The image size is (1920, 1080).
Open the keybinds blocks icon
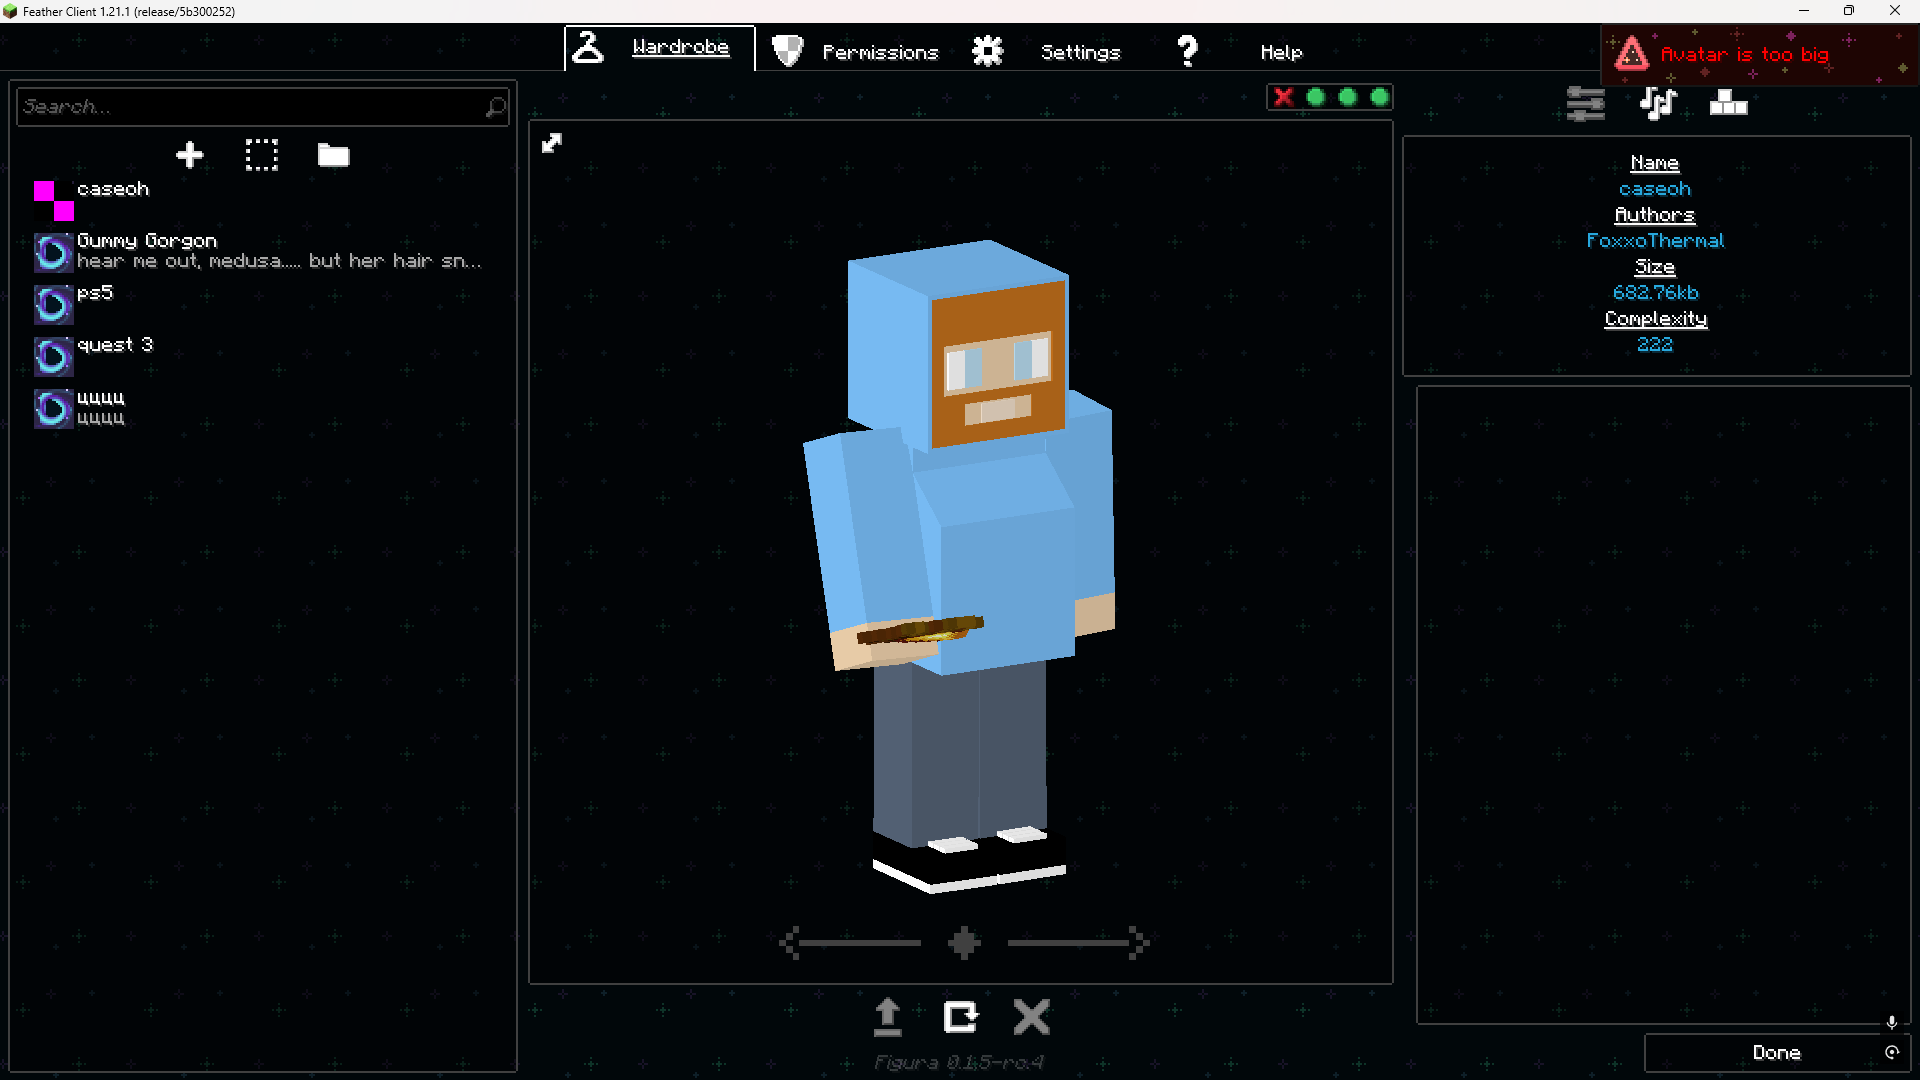tap(1728, 103)
